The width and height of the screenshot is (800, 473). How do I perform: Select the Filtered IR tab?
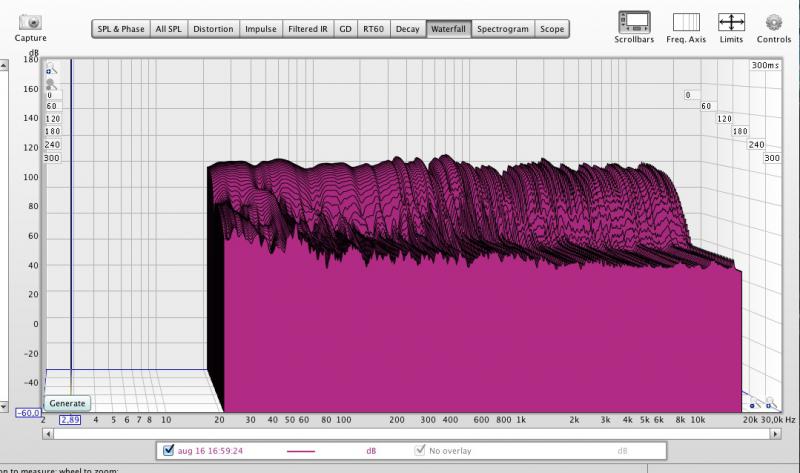(x=308, y=29)
